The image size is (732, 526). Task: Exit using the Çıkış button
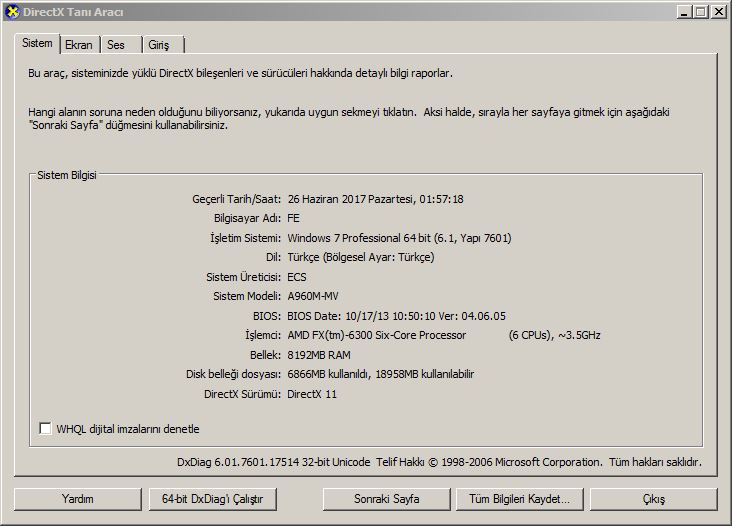pyautogui.click(x=654, y=499)
